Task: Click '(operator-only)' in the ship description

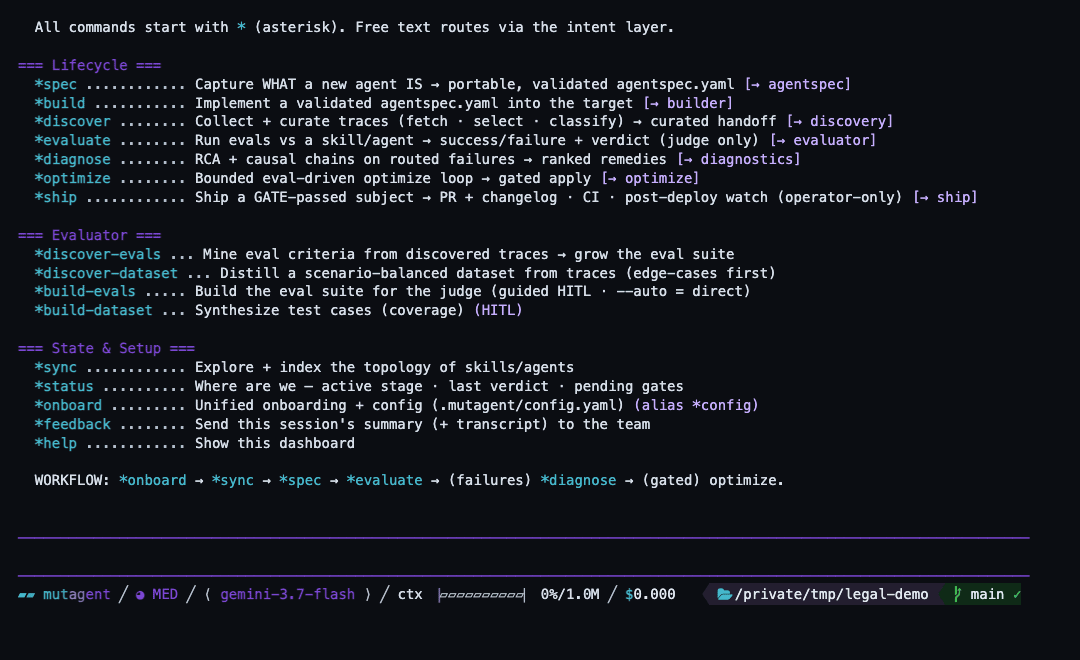Action: click(x=840, y=197)
